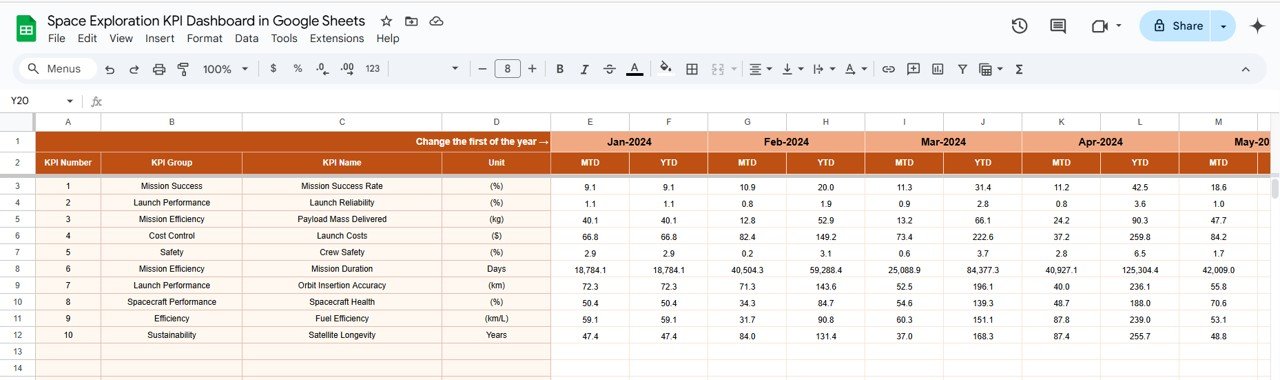Click the Name box showing Y20
This screenshot has width=1280, height=380.
(x=41, y=101)
